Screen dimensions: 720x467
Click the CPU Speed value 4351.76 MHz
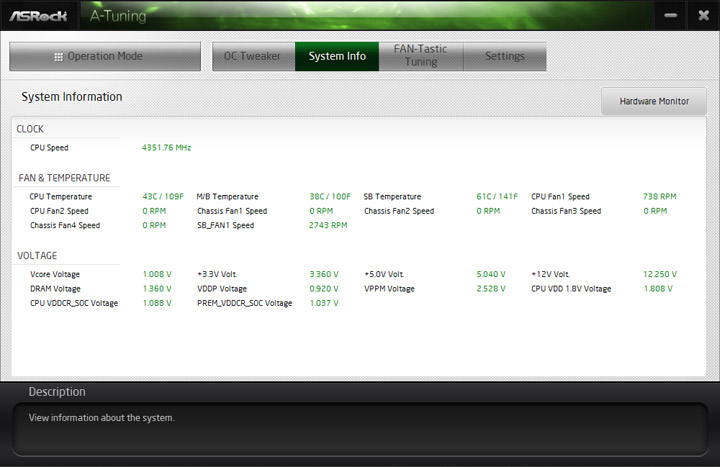[x=166, y=148]
